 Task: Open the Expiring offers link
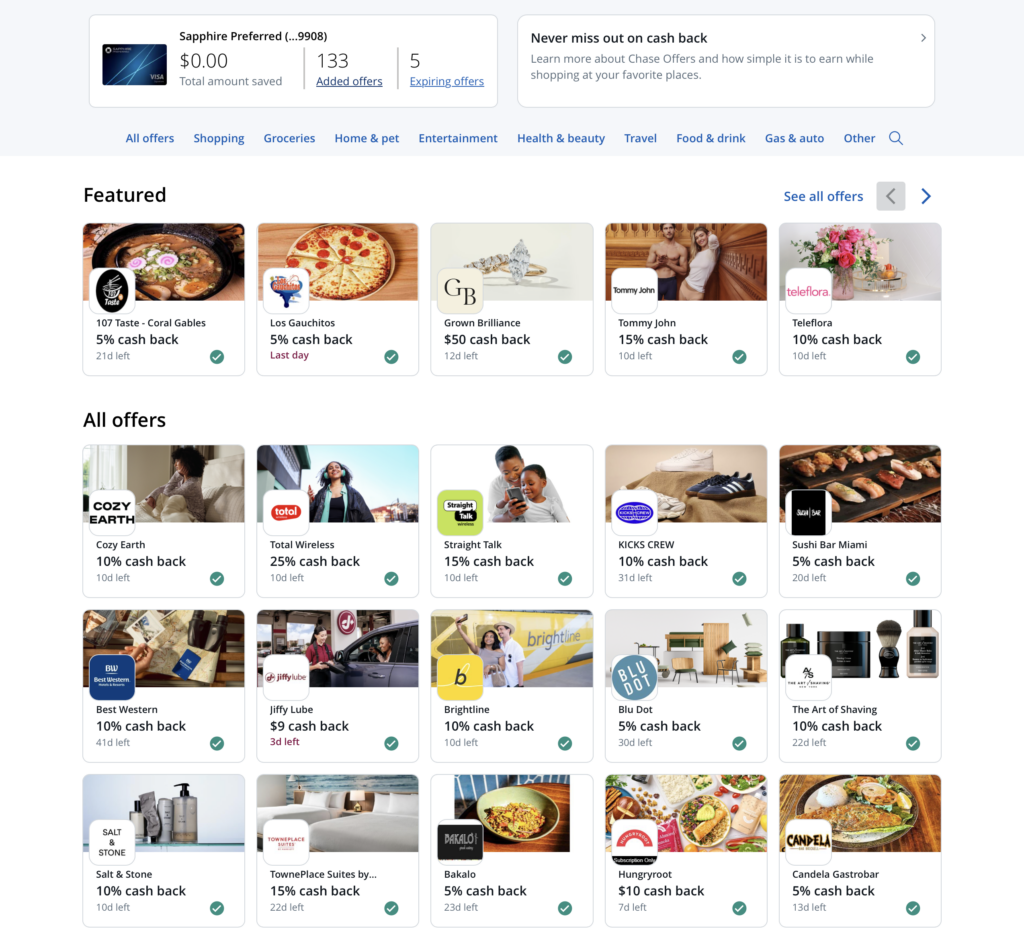[x=447, y=81]
